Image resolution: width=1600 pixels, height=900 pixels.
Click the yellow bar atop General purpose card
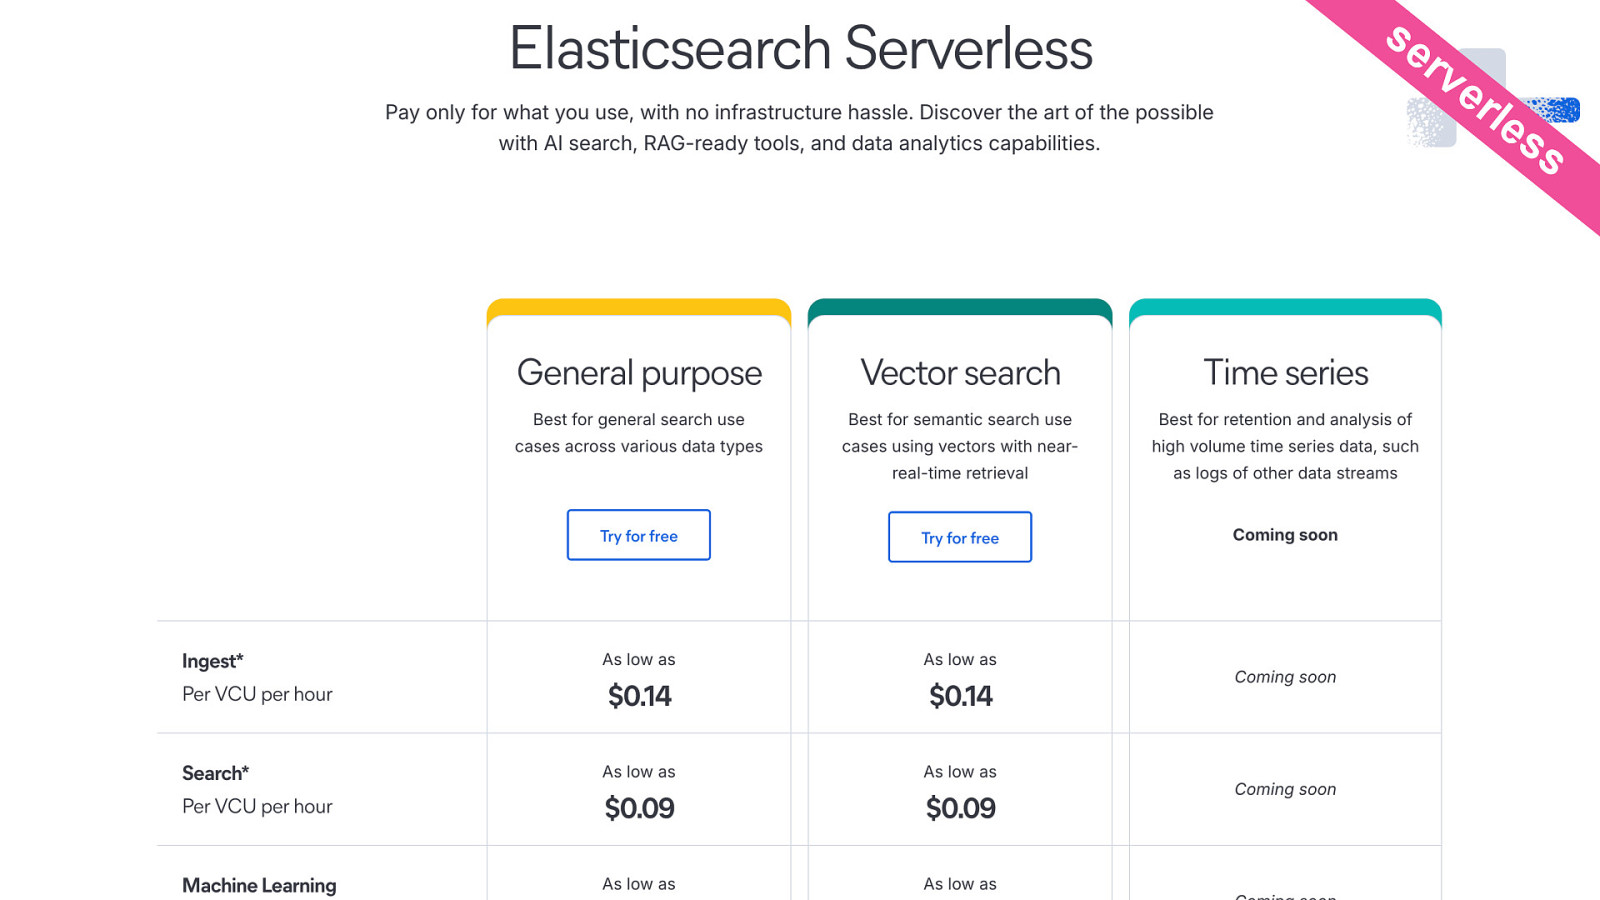coord(639,307)
